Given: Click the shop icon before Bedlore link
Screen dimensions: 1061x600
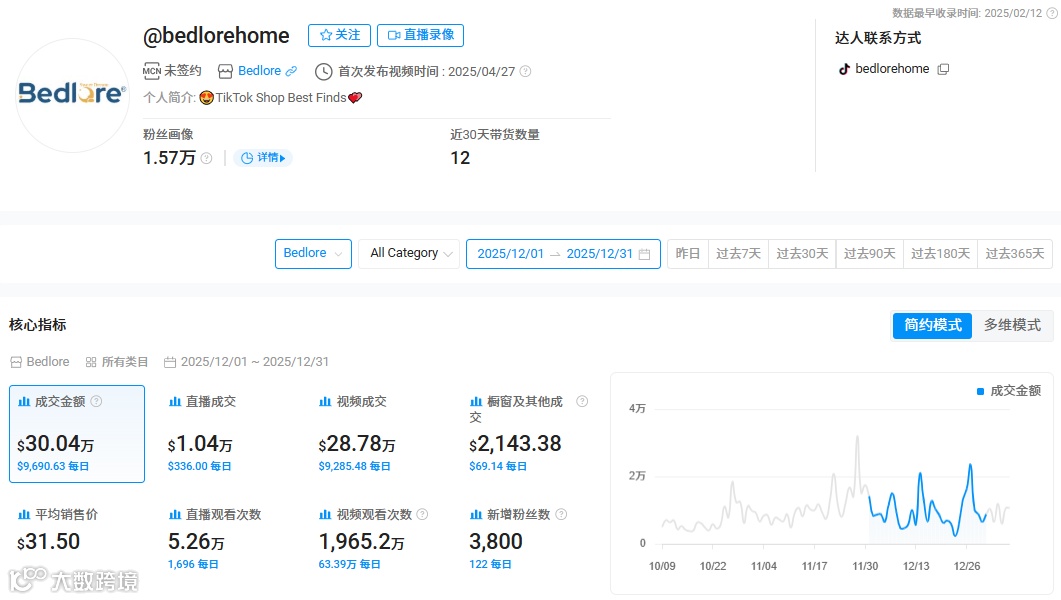Looking at the screenshot, I should pyautogui.click(x=225, y=71).
